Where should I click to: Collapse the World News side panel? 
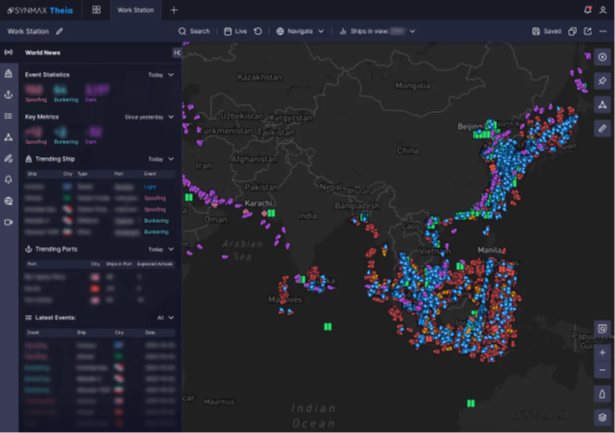click(178, 51)
